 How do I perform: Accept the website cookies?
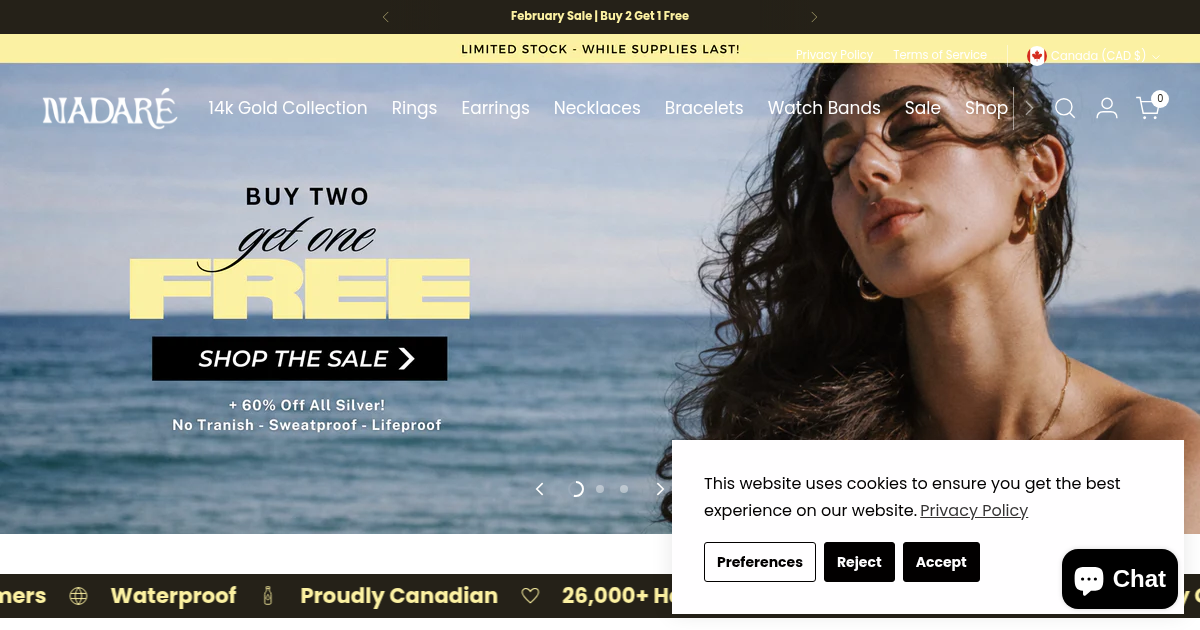pyautogui.click(x=941, y=562)
